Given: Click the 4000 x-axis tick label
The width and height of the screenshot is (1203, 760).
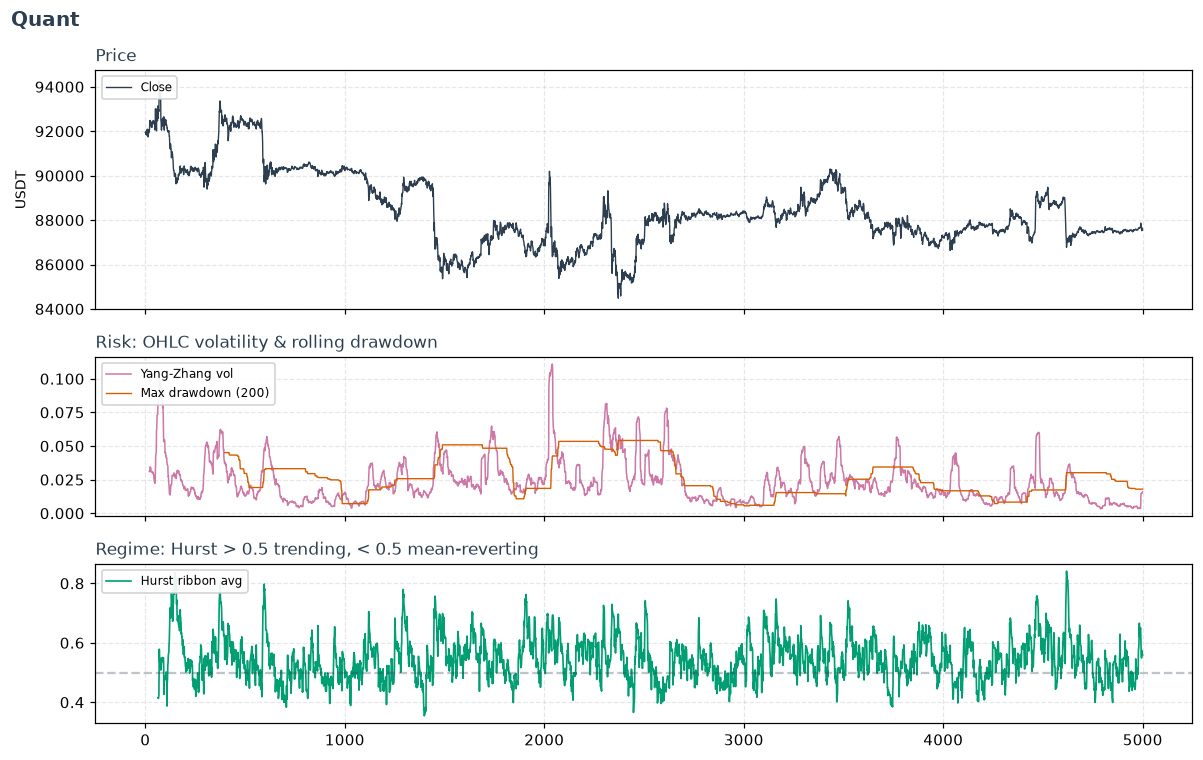Looking at the screenshot, I should [943, 741].
